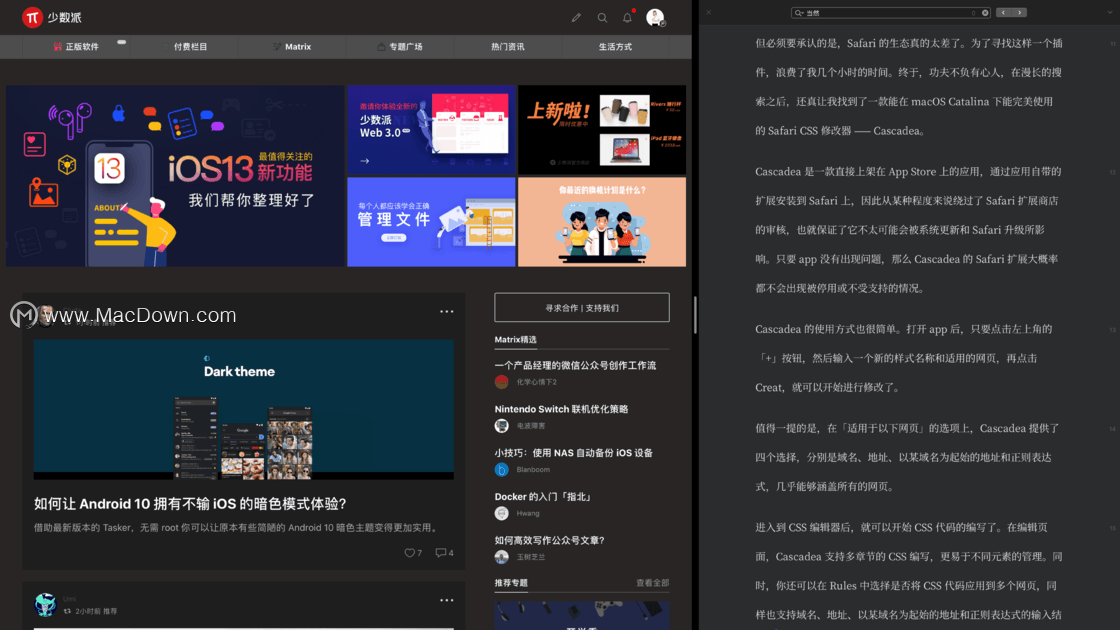Click the 推荐专题 section heading

(511, 583)
